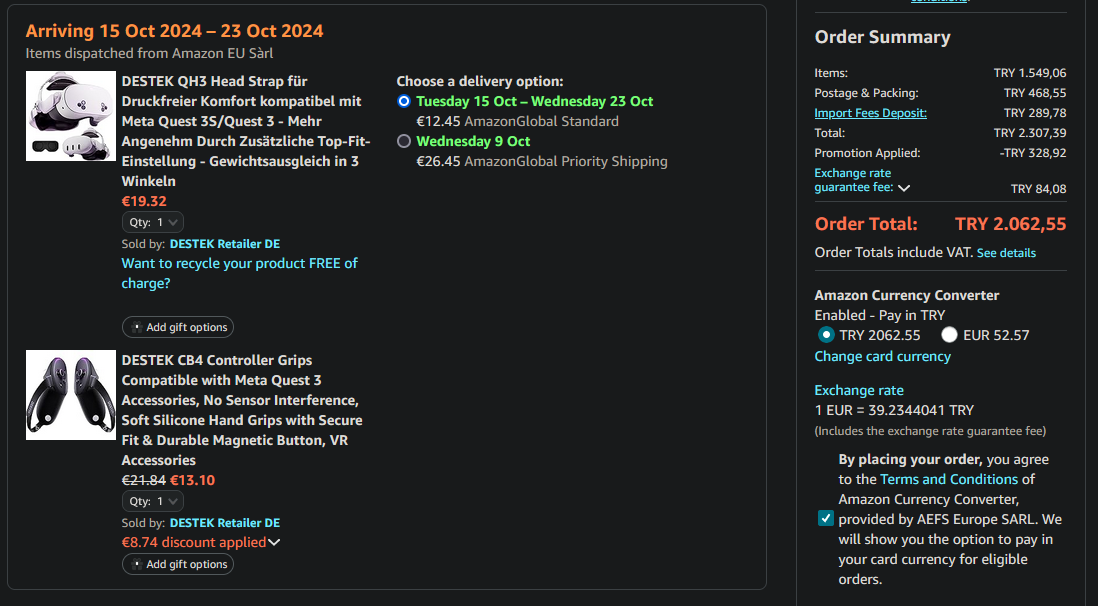
Task: Open the Terms and Conditions link
Action: point(949,479)
